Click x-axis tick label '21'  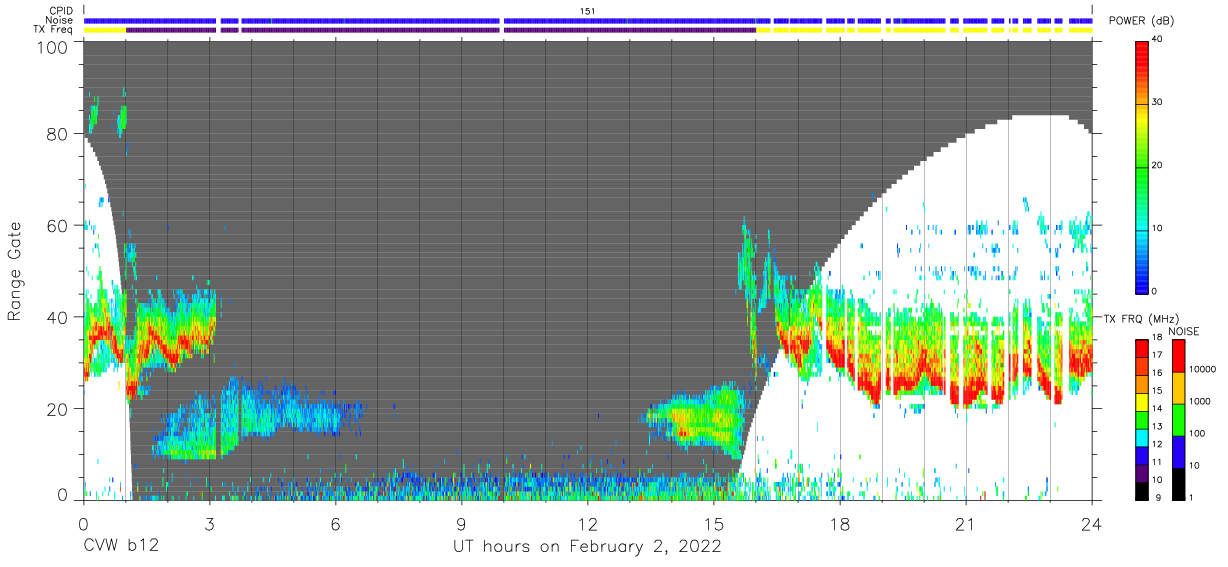[x=966, y=522]
